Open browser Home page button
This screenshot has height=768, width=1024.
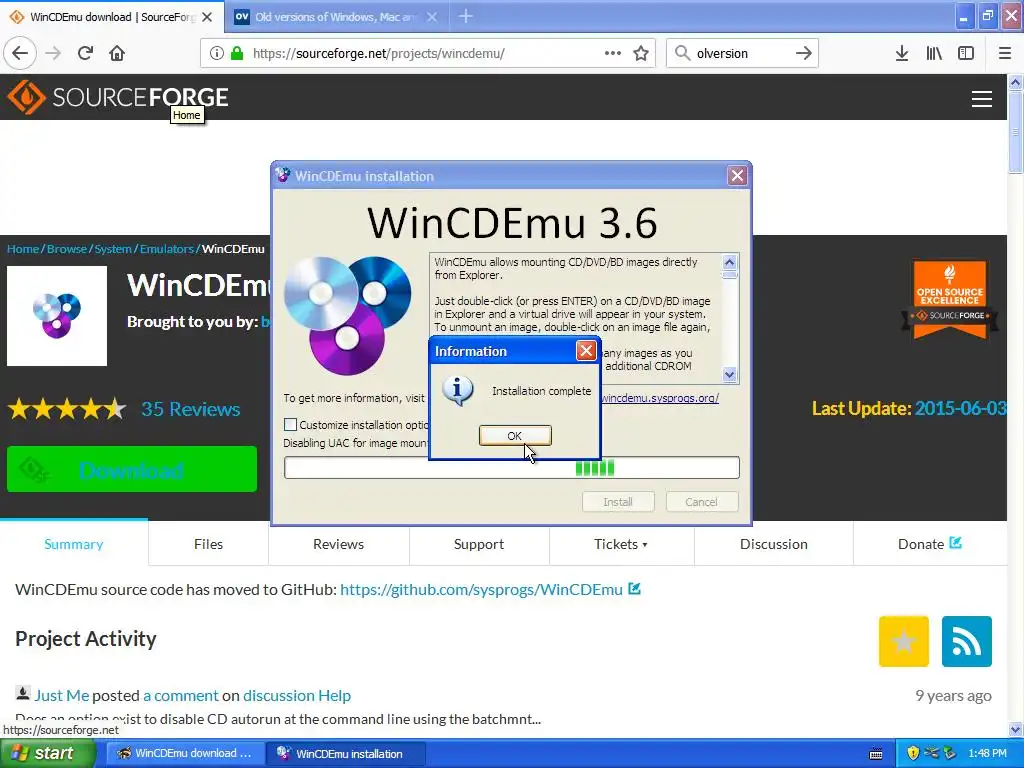click(117, 53)
